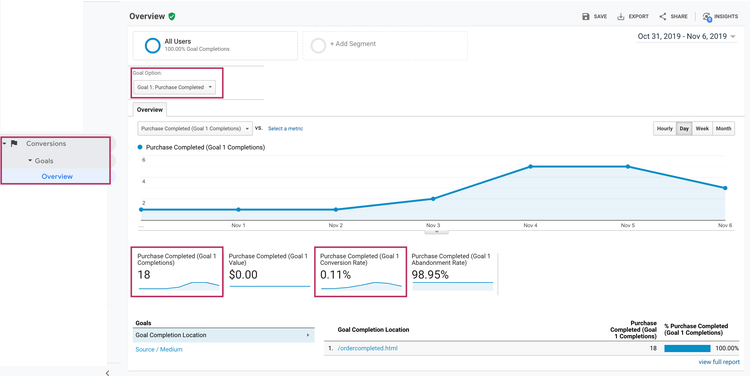Open the view full report link

point(719,362)
